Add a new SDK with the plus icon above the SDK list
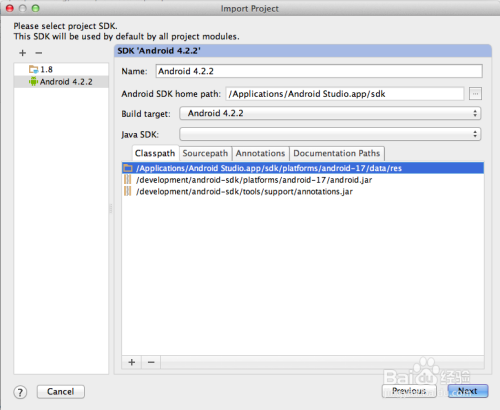 click(22, 53)
